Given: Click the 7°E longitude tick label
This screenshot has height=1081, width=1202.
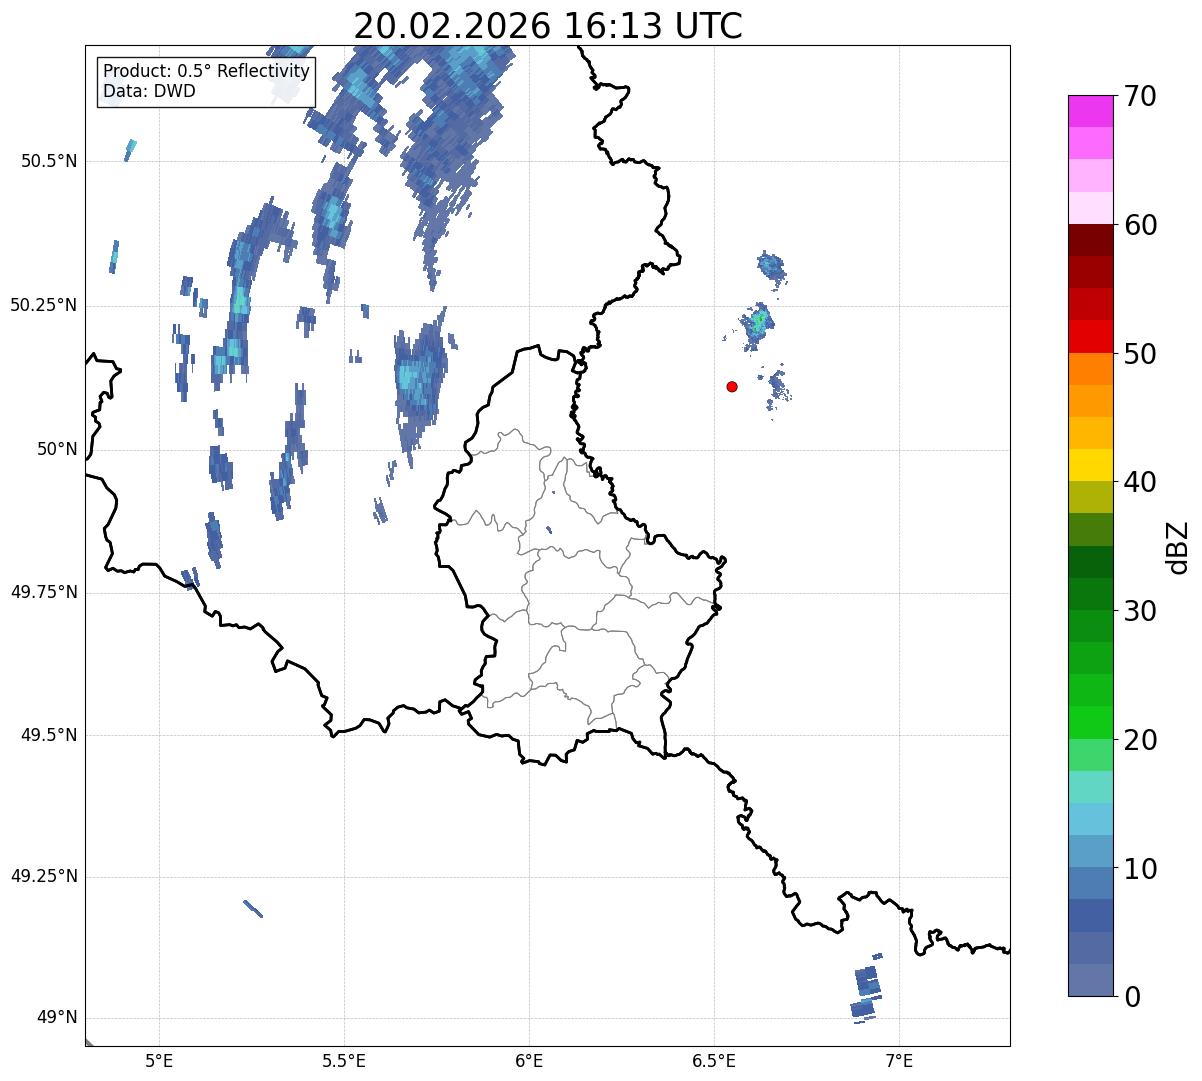Looking at the screenshot, I should pos(900,1059).
